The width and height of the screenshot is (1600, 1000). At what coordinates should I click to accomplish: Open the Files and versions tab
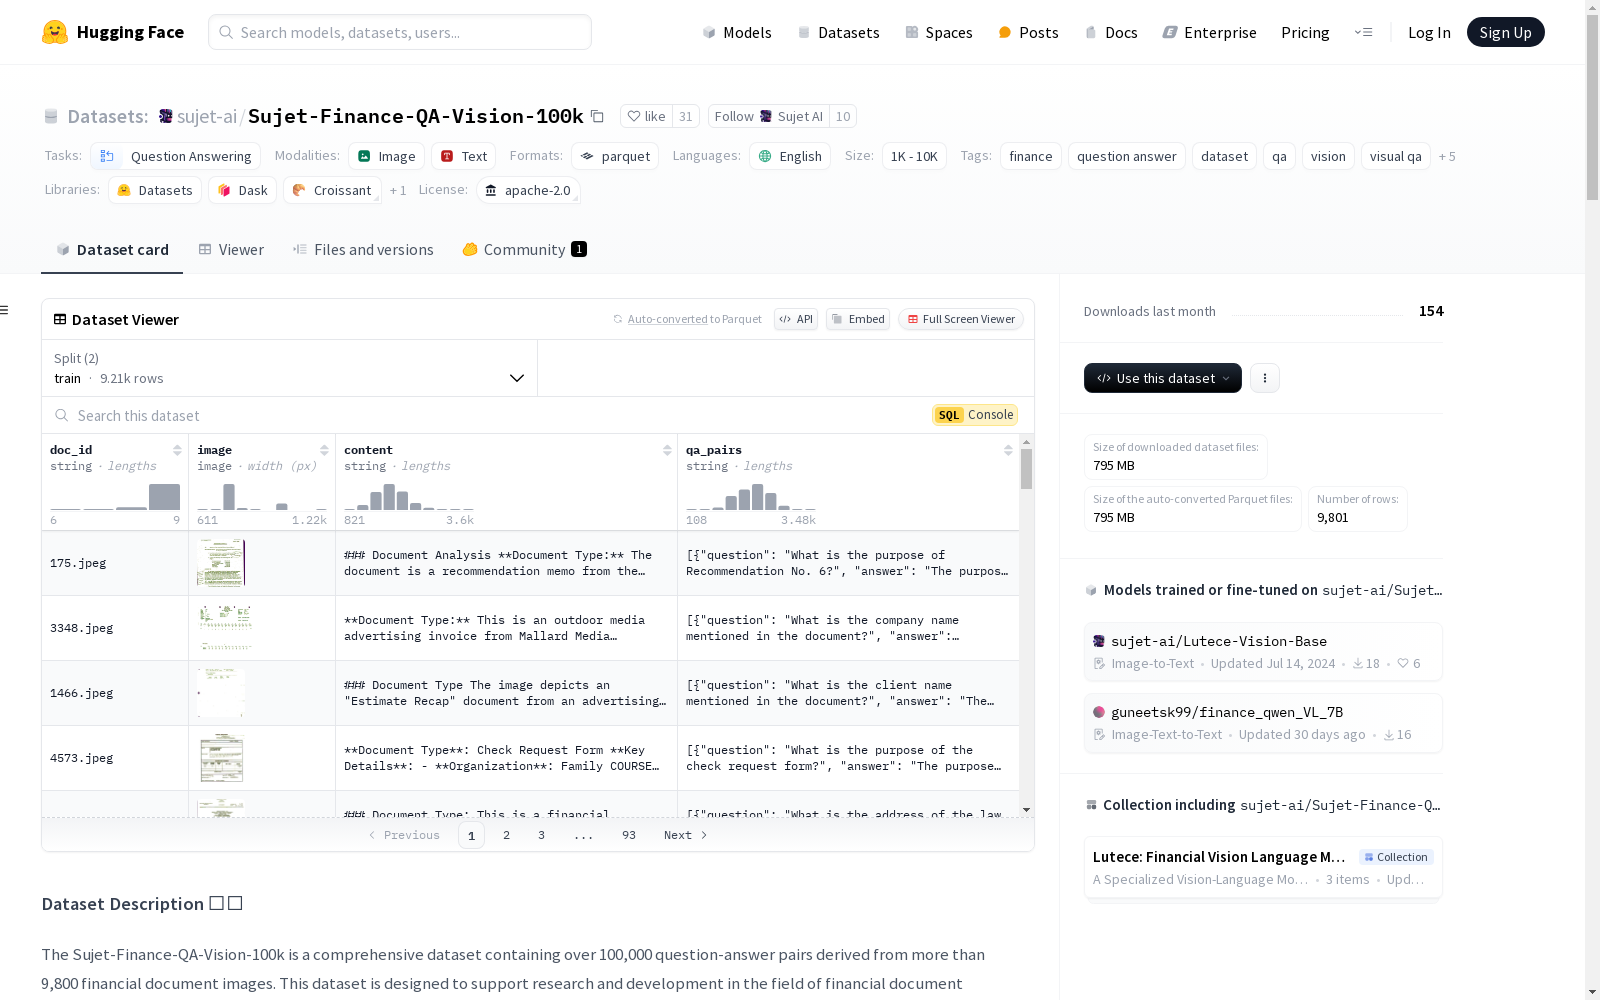[x=363, y=250]
